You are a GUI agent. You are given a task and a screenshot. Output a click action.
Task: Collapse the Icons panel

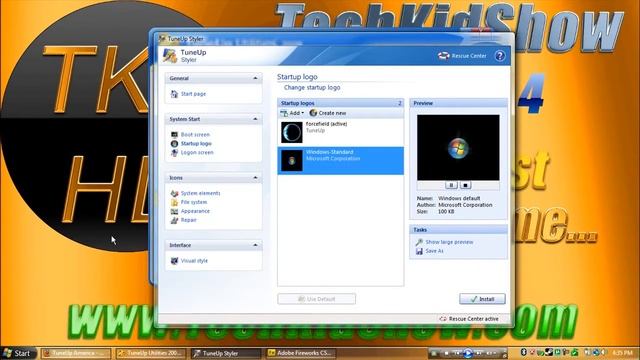256,178
